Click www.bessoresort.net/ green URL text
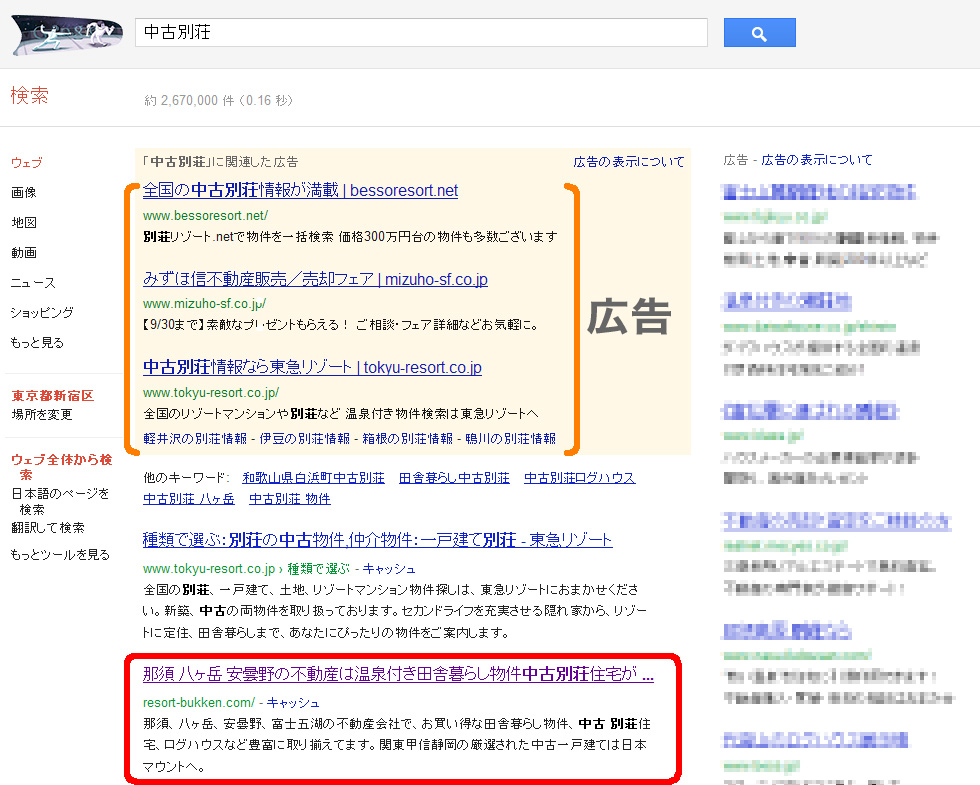 pos(205,216)
